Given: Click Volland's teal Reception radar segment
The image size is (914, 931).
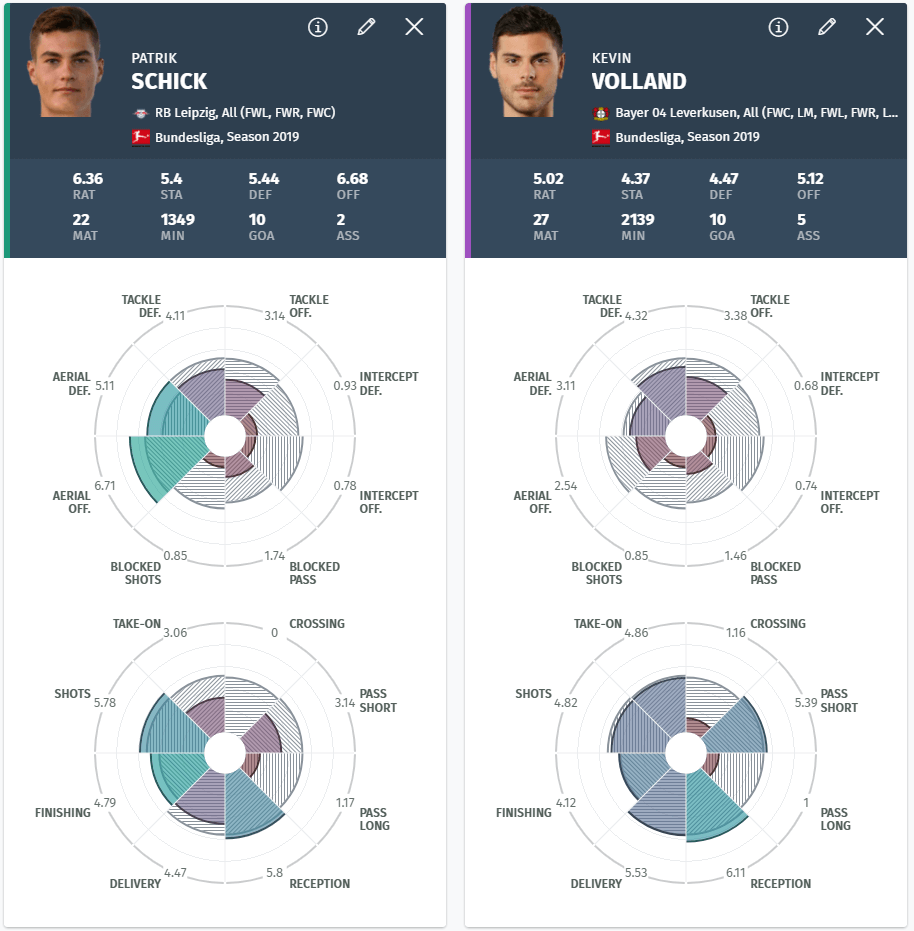Looking at the screenshot, I should coord(716,805).
